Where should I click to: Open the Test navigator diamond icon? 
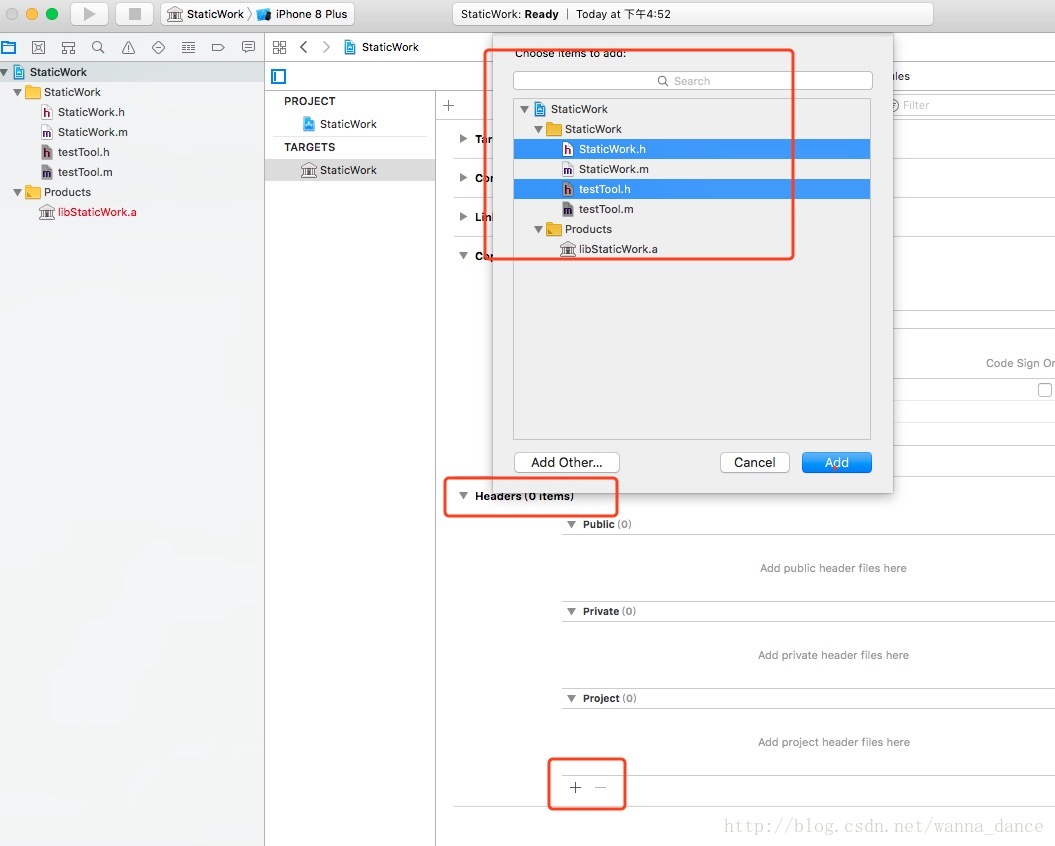pyautogui.click(x=158, y=47)
